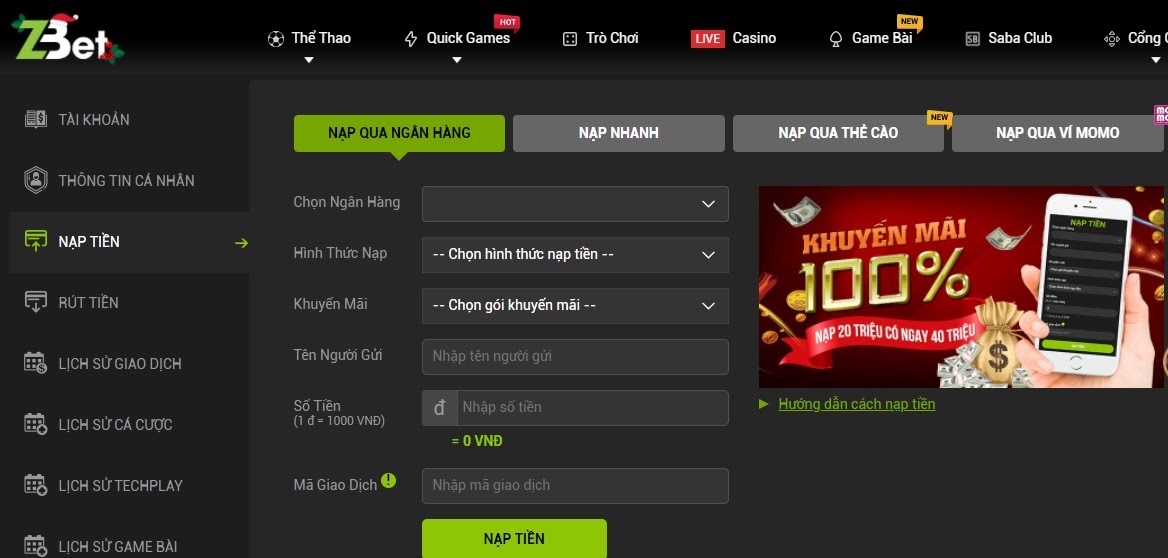Image resolution: width=1168 pixels, height=558 pixels.
Task: Expand the Hình Thức Nạp dropdown
Action: coord(575,255)
